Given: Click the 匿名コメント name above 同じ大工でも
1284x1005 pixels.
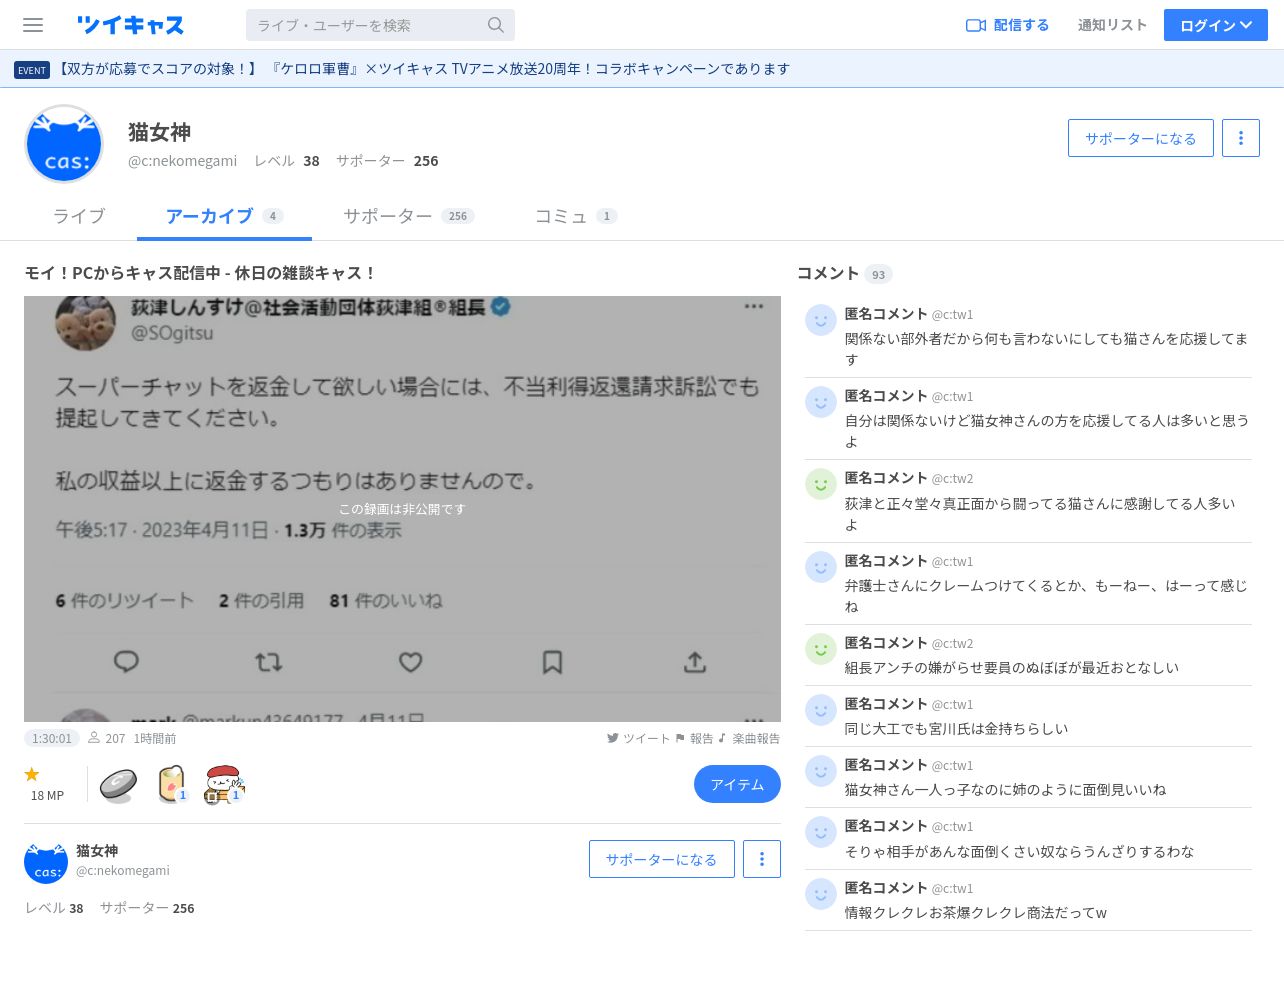Looking at the screenshot, I should click(886, 704).
